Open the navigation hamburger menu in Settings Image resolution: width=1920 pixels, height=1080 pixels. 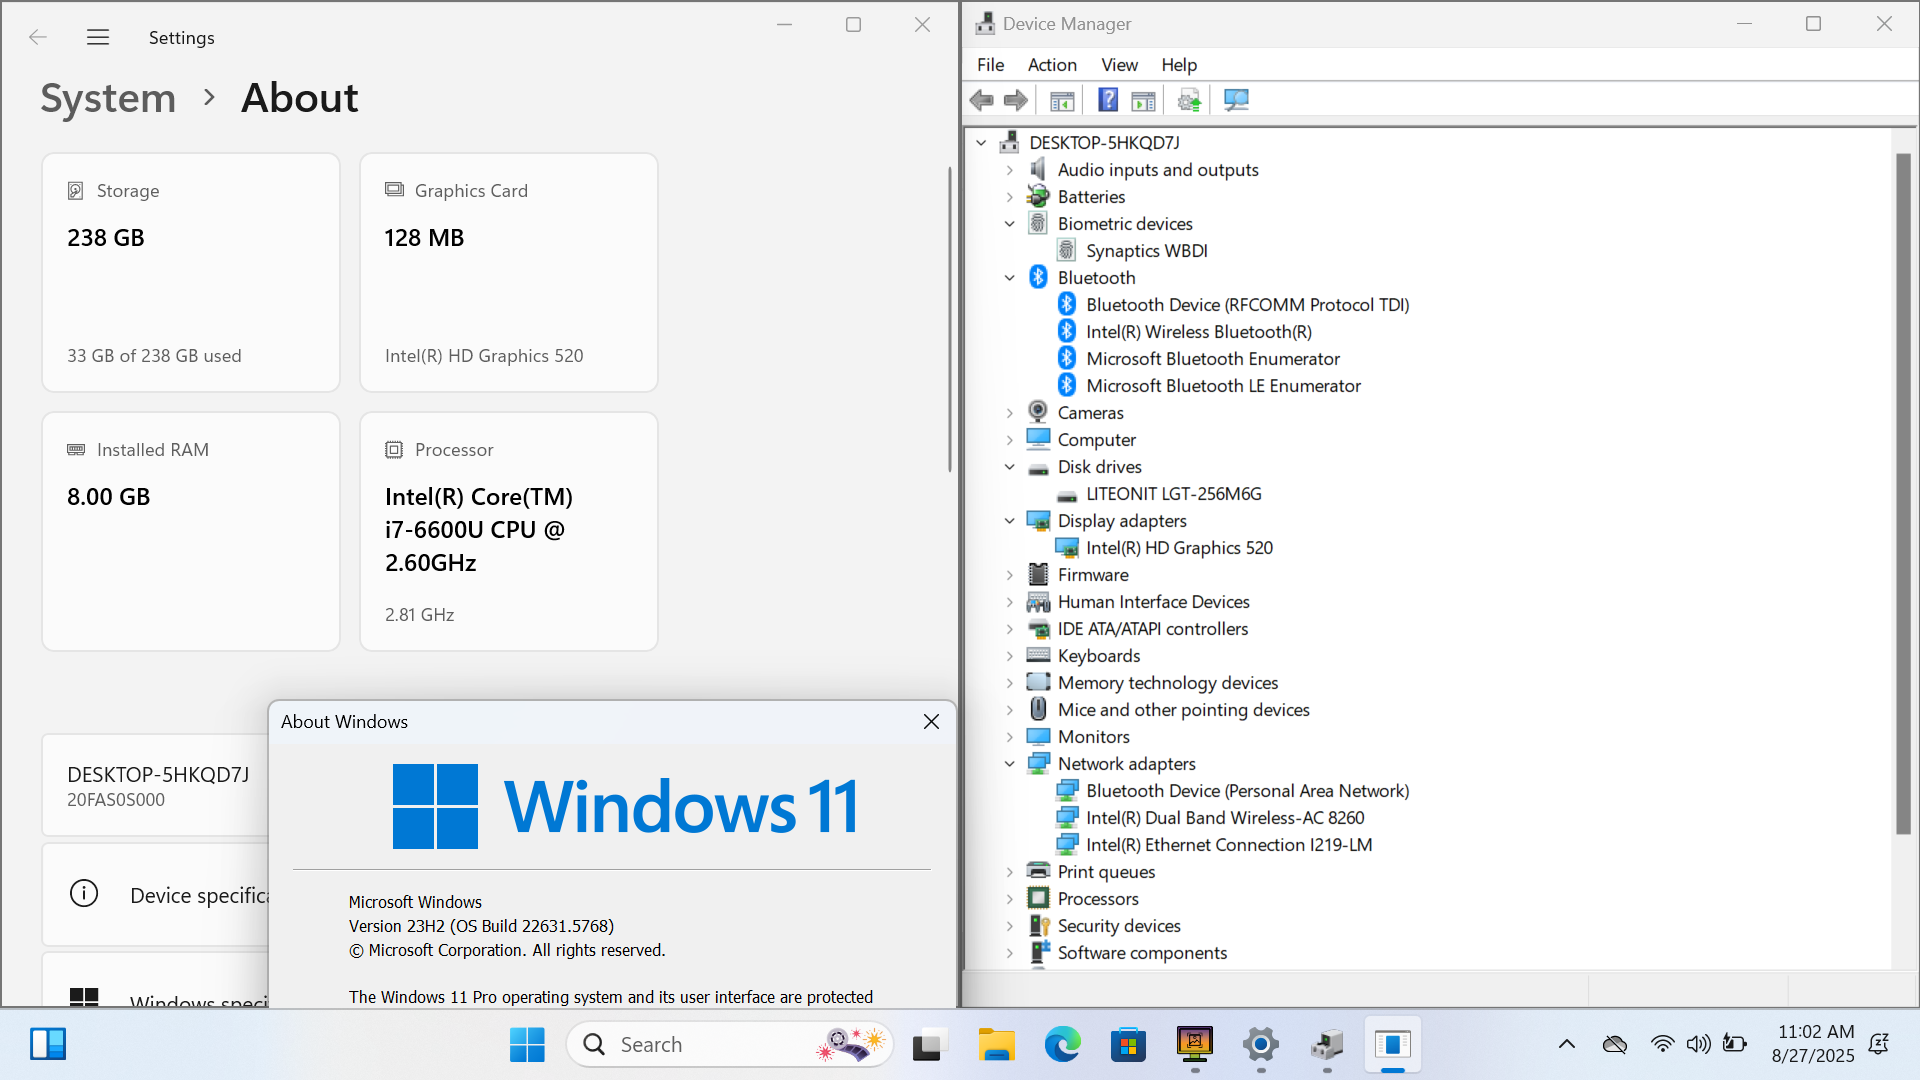(98, 37)
